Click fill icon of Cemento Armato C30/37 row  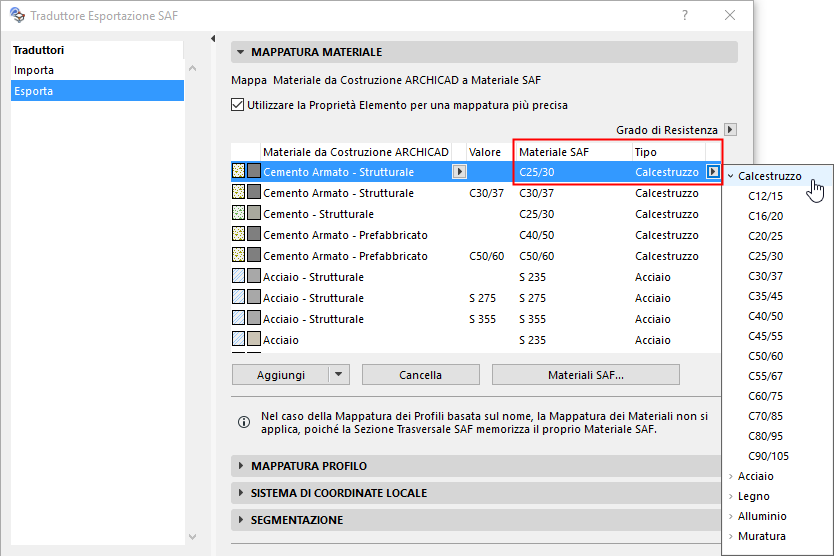pos(238,192)
